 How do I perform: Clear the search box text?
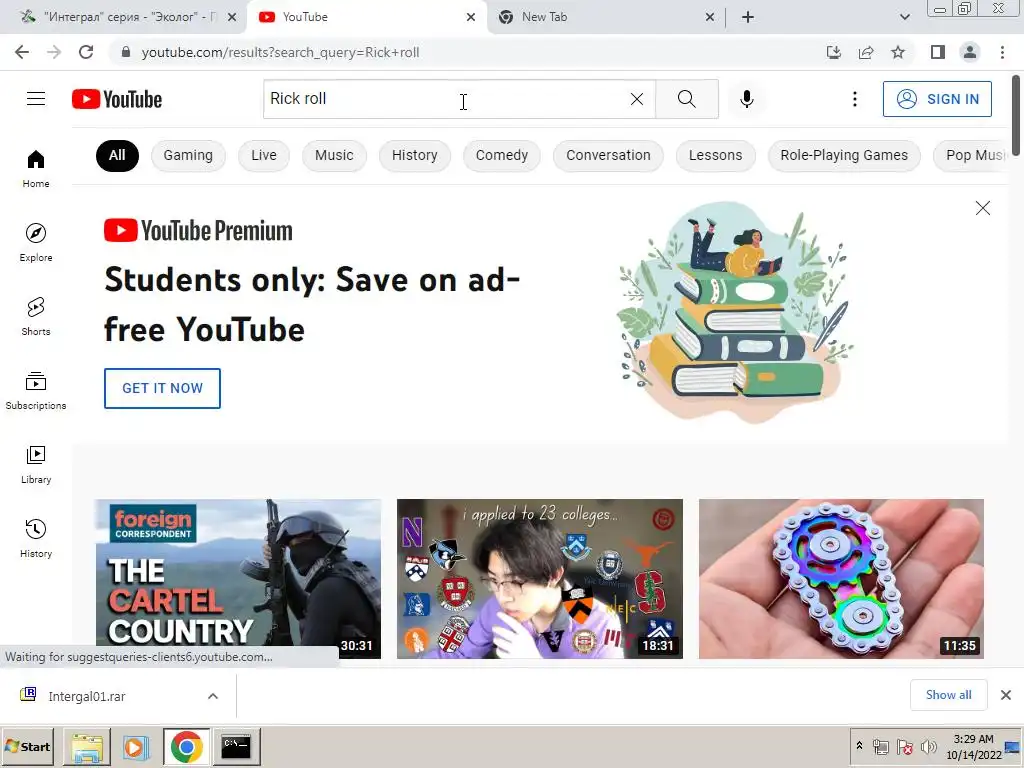[x=637, y=99]
